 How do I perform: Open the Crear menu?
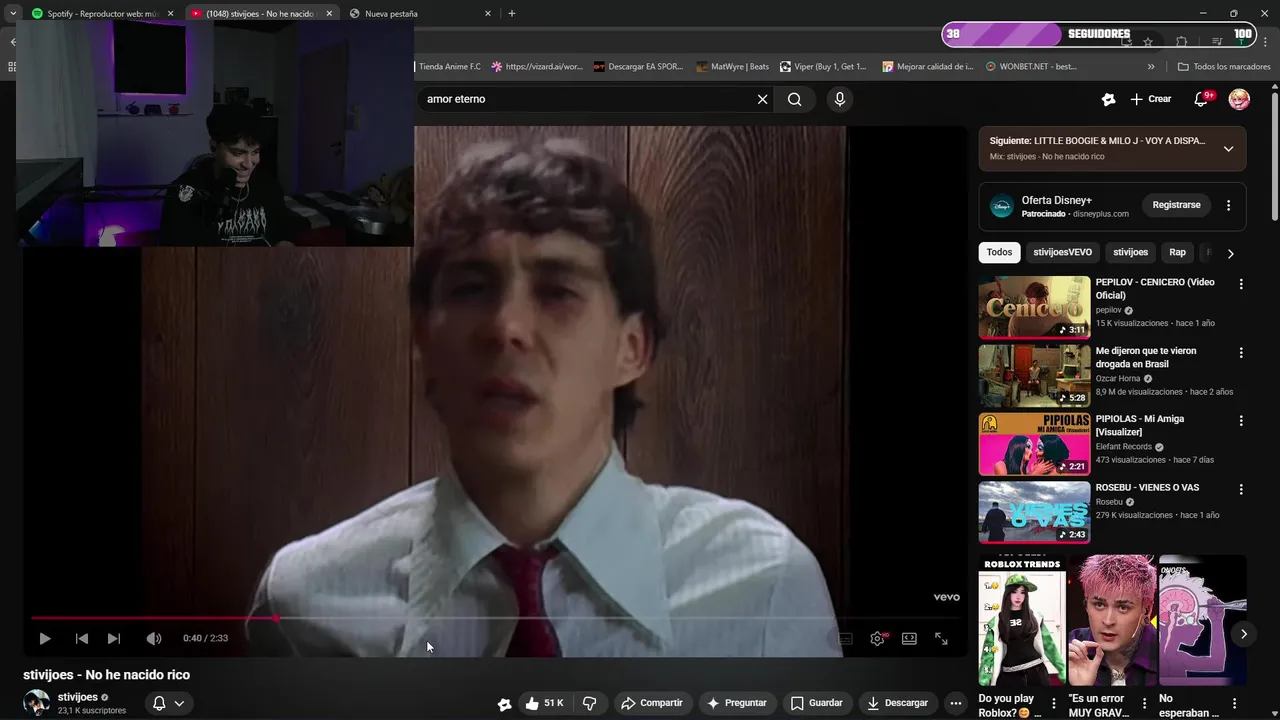pyautogui.click(x=1151, y=99)
